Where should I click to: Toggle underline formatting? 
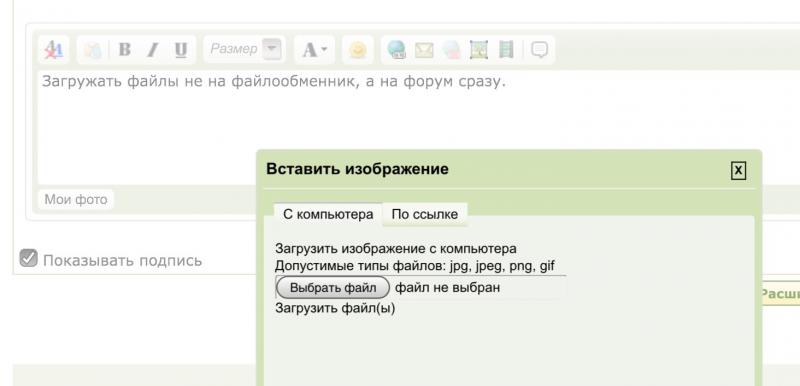181,50
